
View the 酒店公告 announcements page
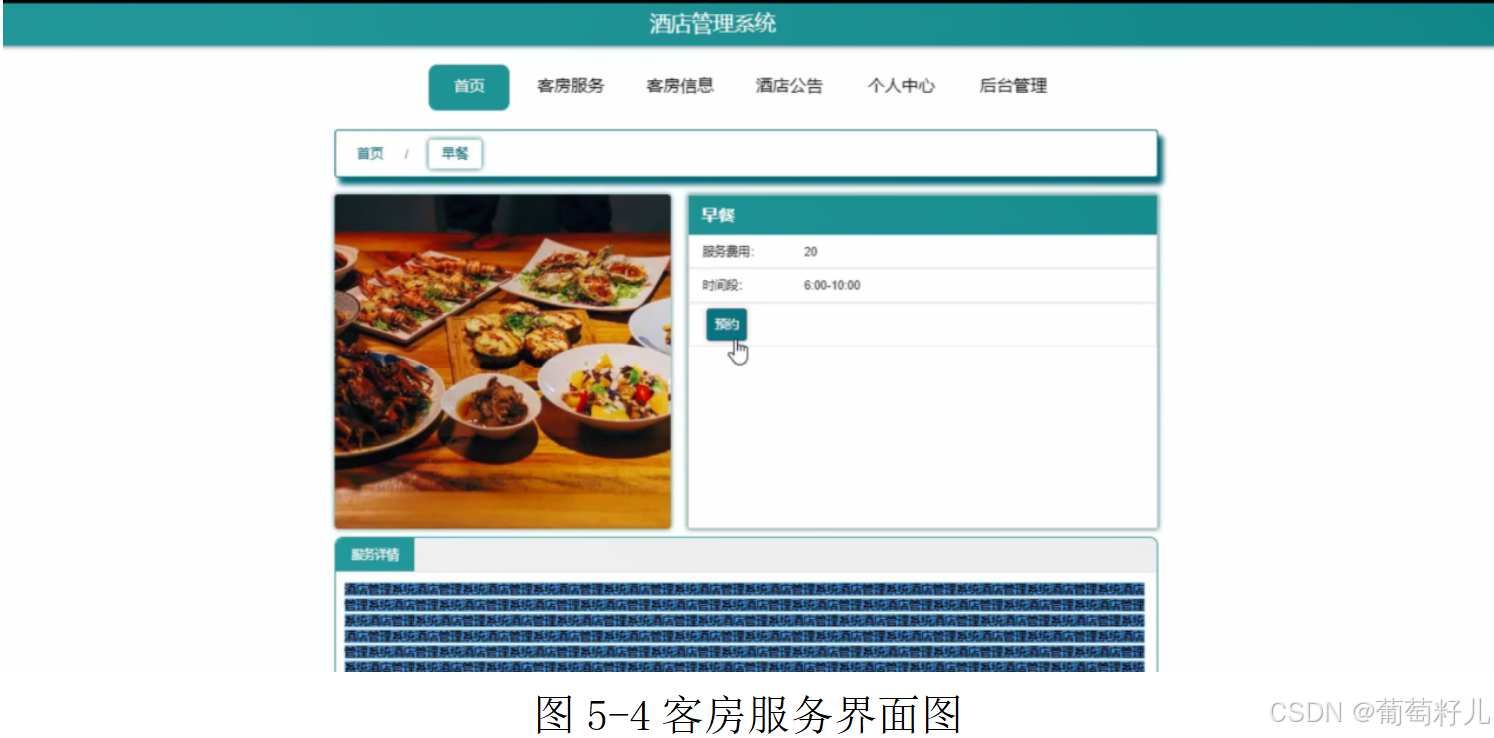788,85
